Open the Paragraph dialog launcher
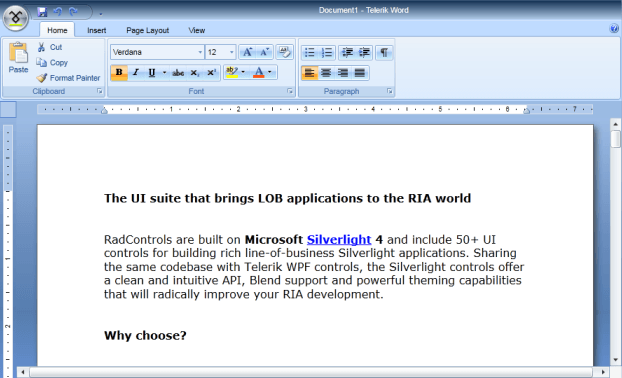This screenshot has width=622, height=378. click(390, 91)
